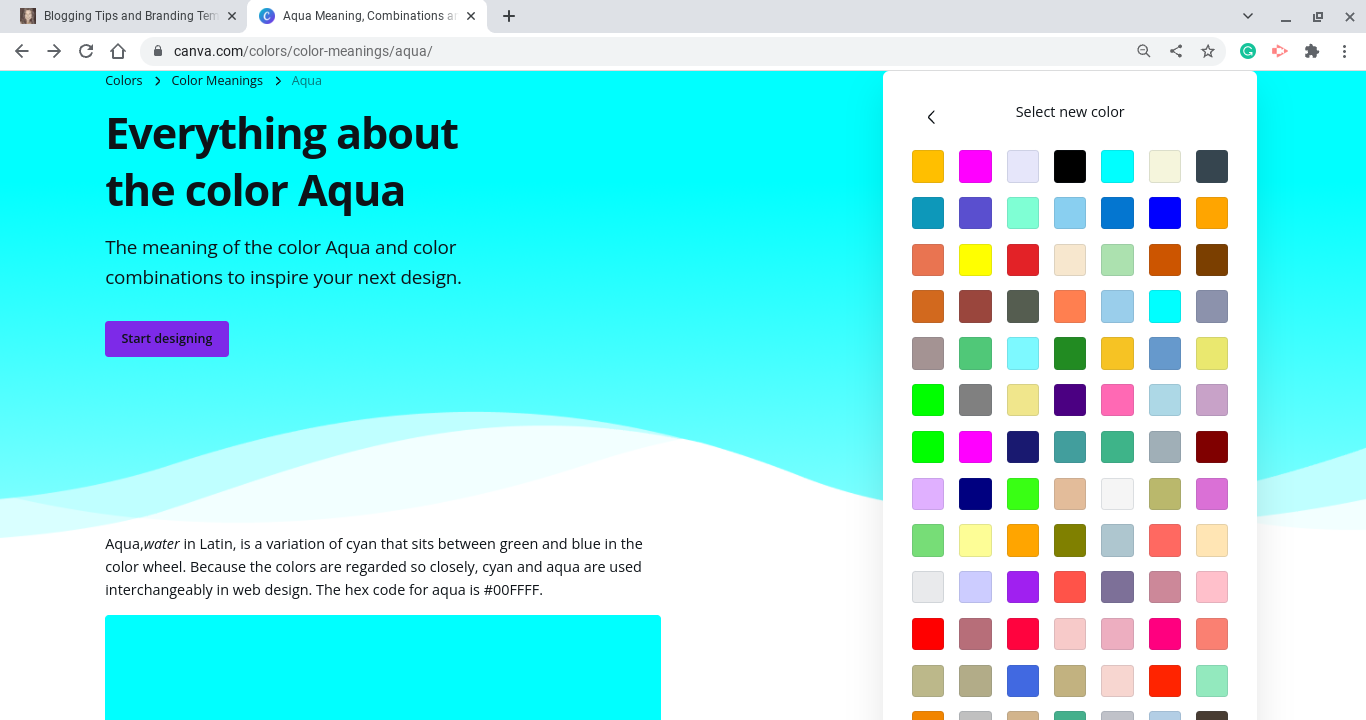This screenshot has height=720, width=1366.
Task: Choose the hot pink swatch next to indigo
Action: coord(1117,400)
